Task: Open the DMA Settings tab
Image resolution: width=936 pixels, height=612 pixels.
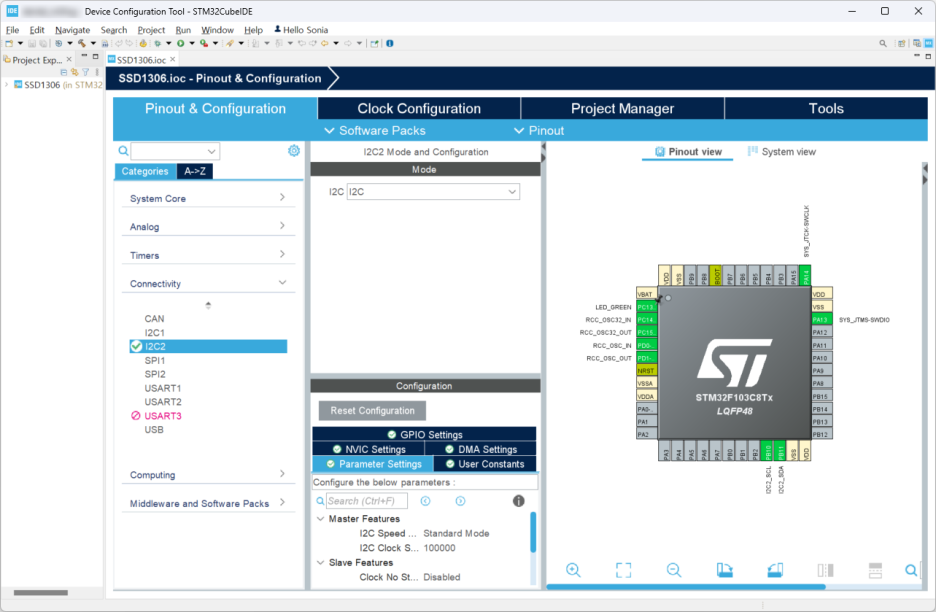Action: tap(481, 449)
